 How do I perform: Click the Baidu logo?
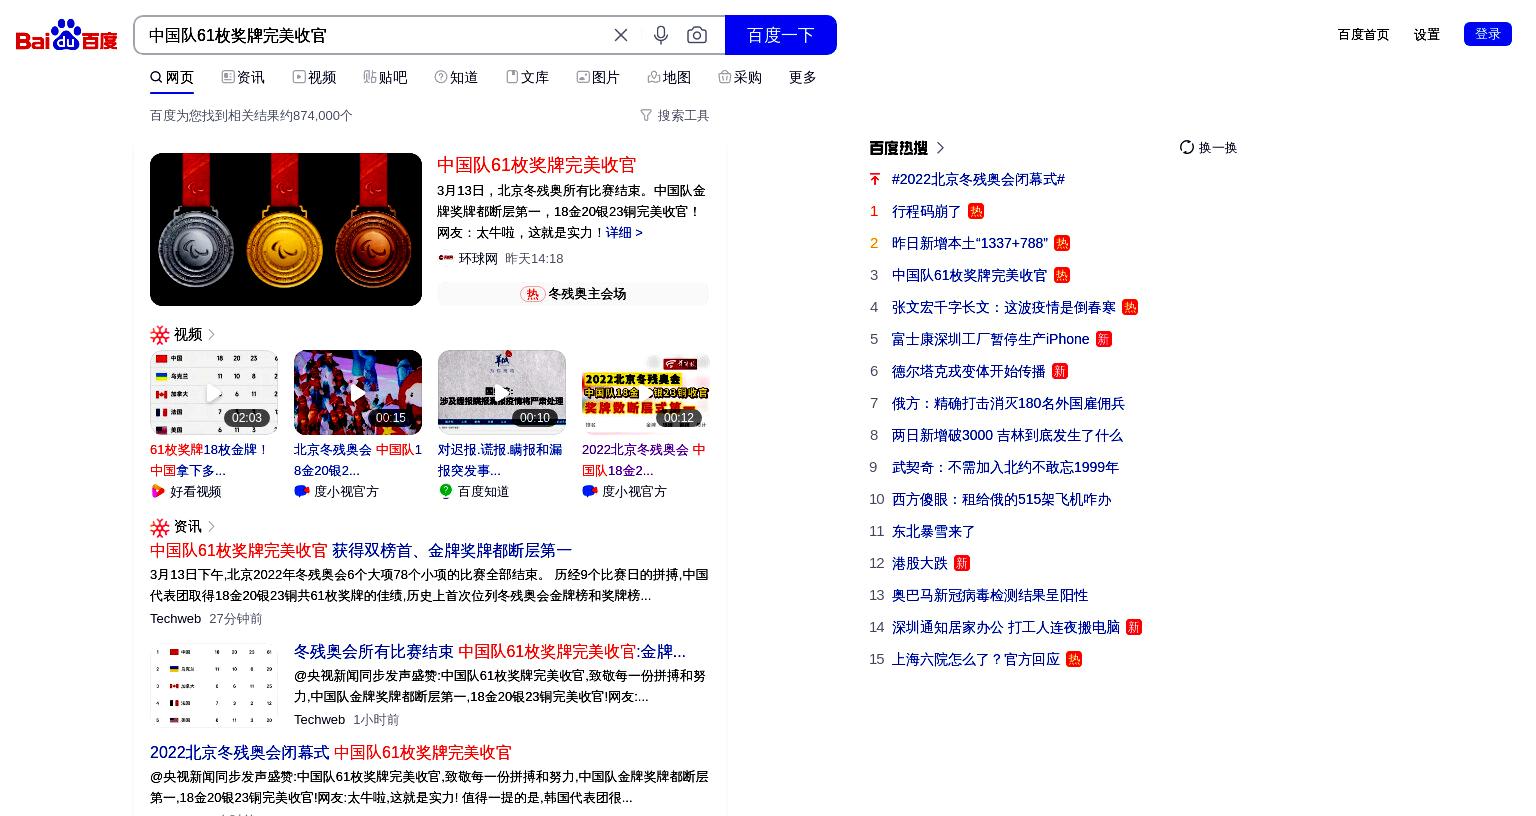point(67,35)
